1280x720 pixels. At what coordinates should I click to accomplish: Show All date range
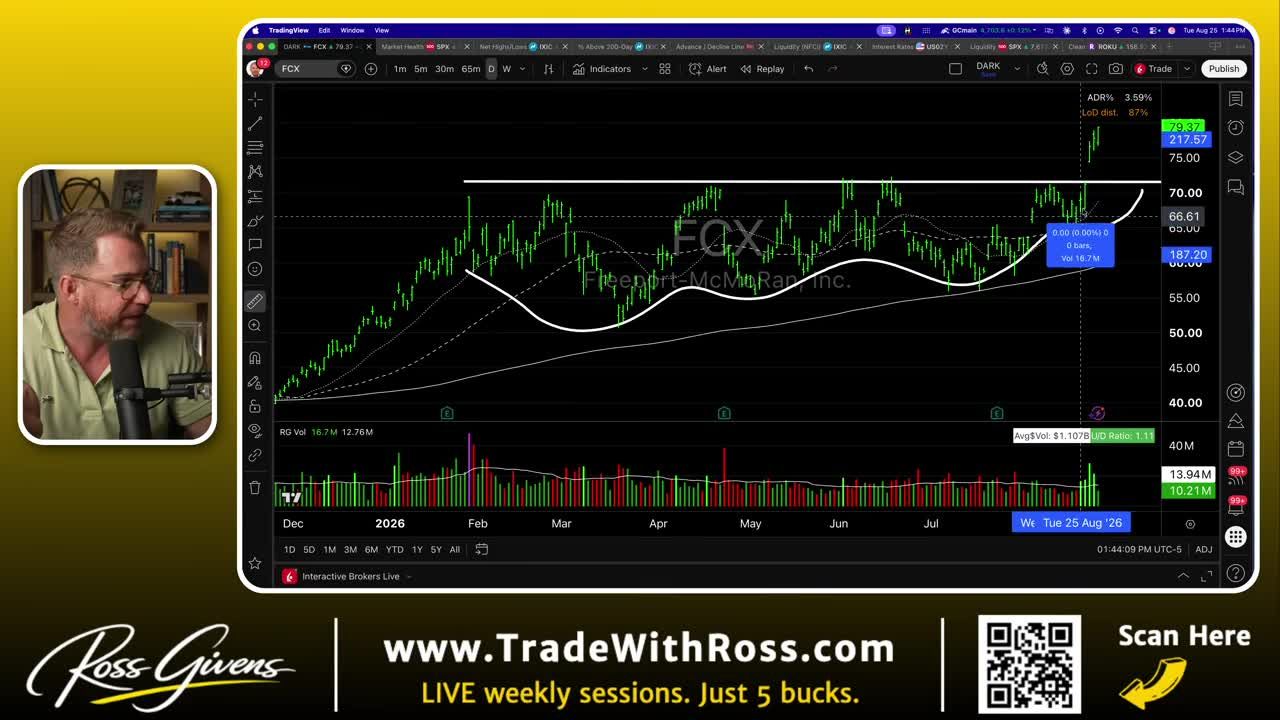coord(455,549)
